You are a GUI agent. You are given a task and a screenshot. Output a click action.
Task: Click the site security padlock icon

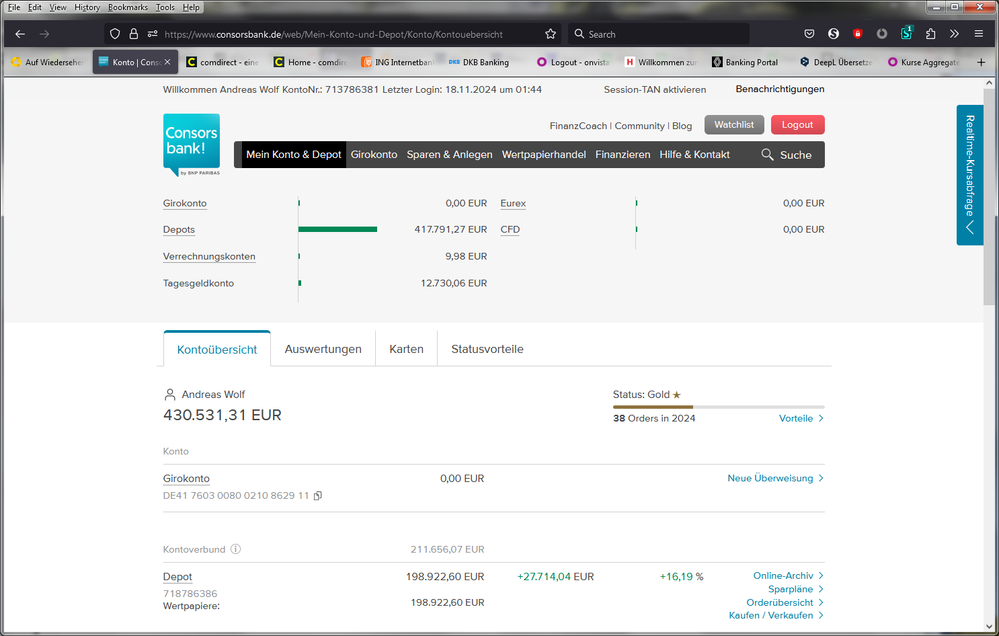(133, 34)
